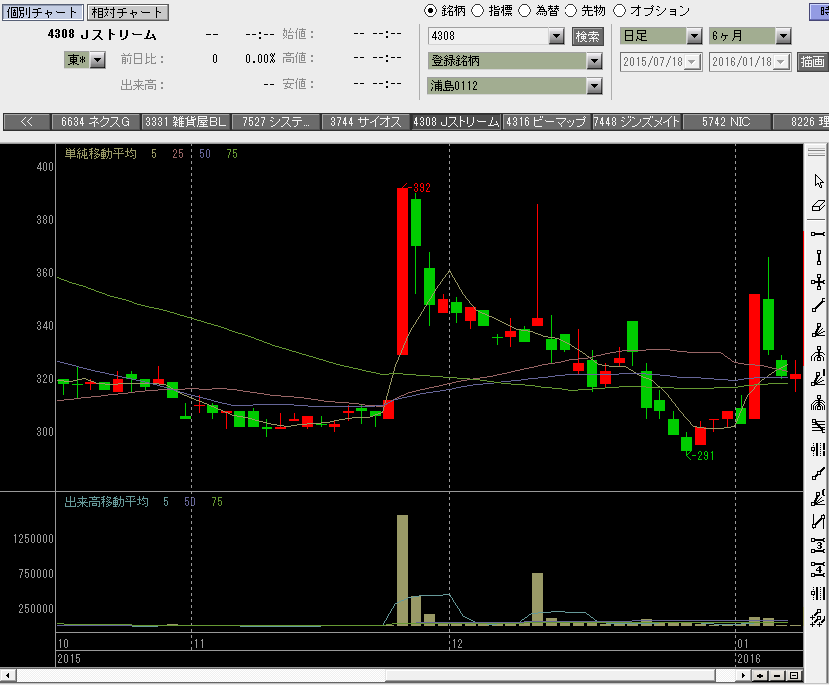Select the first arc tool
Image resolution: width=829 pixels, height=685 pixels.
(818, 354)
